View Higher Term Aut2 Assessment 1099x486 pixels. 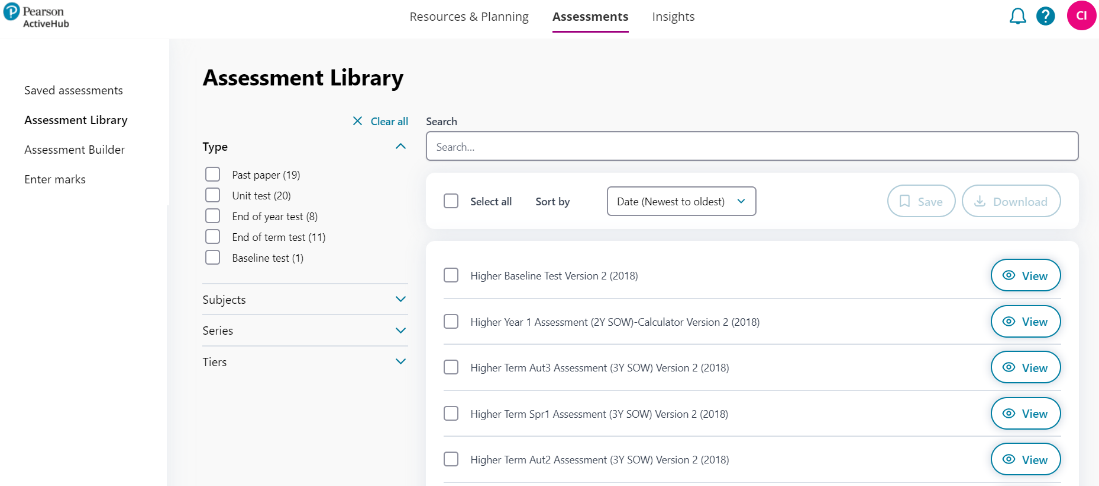coord(1025,459)
